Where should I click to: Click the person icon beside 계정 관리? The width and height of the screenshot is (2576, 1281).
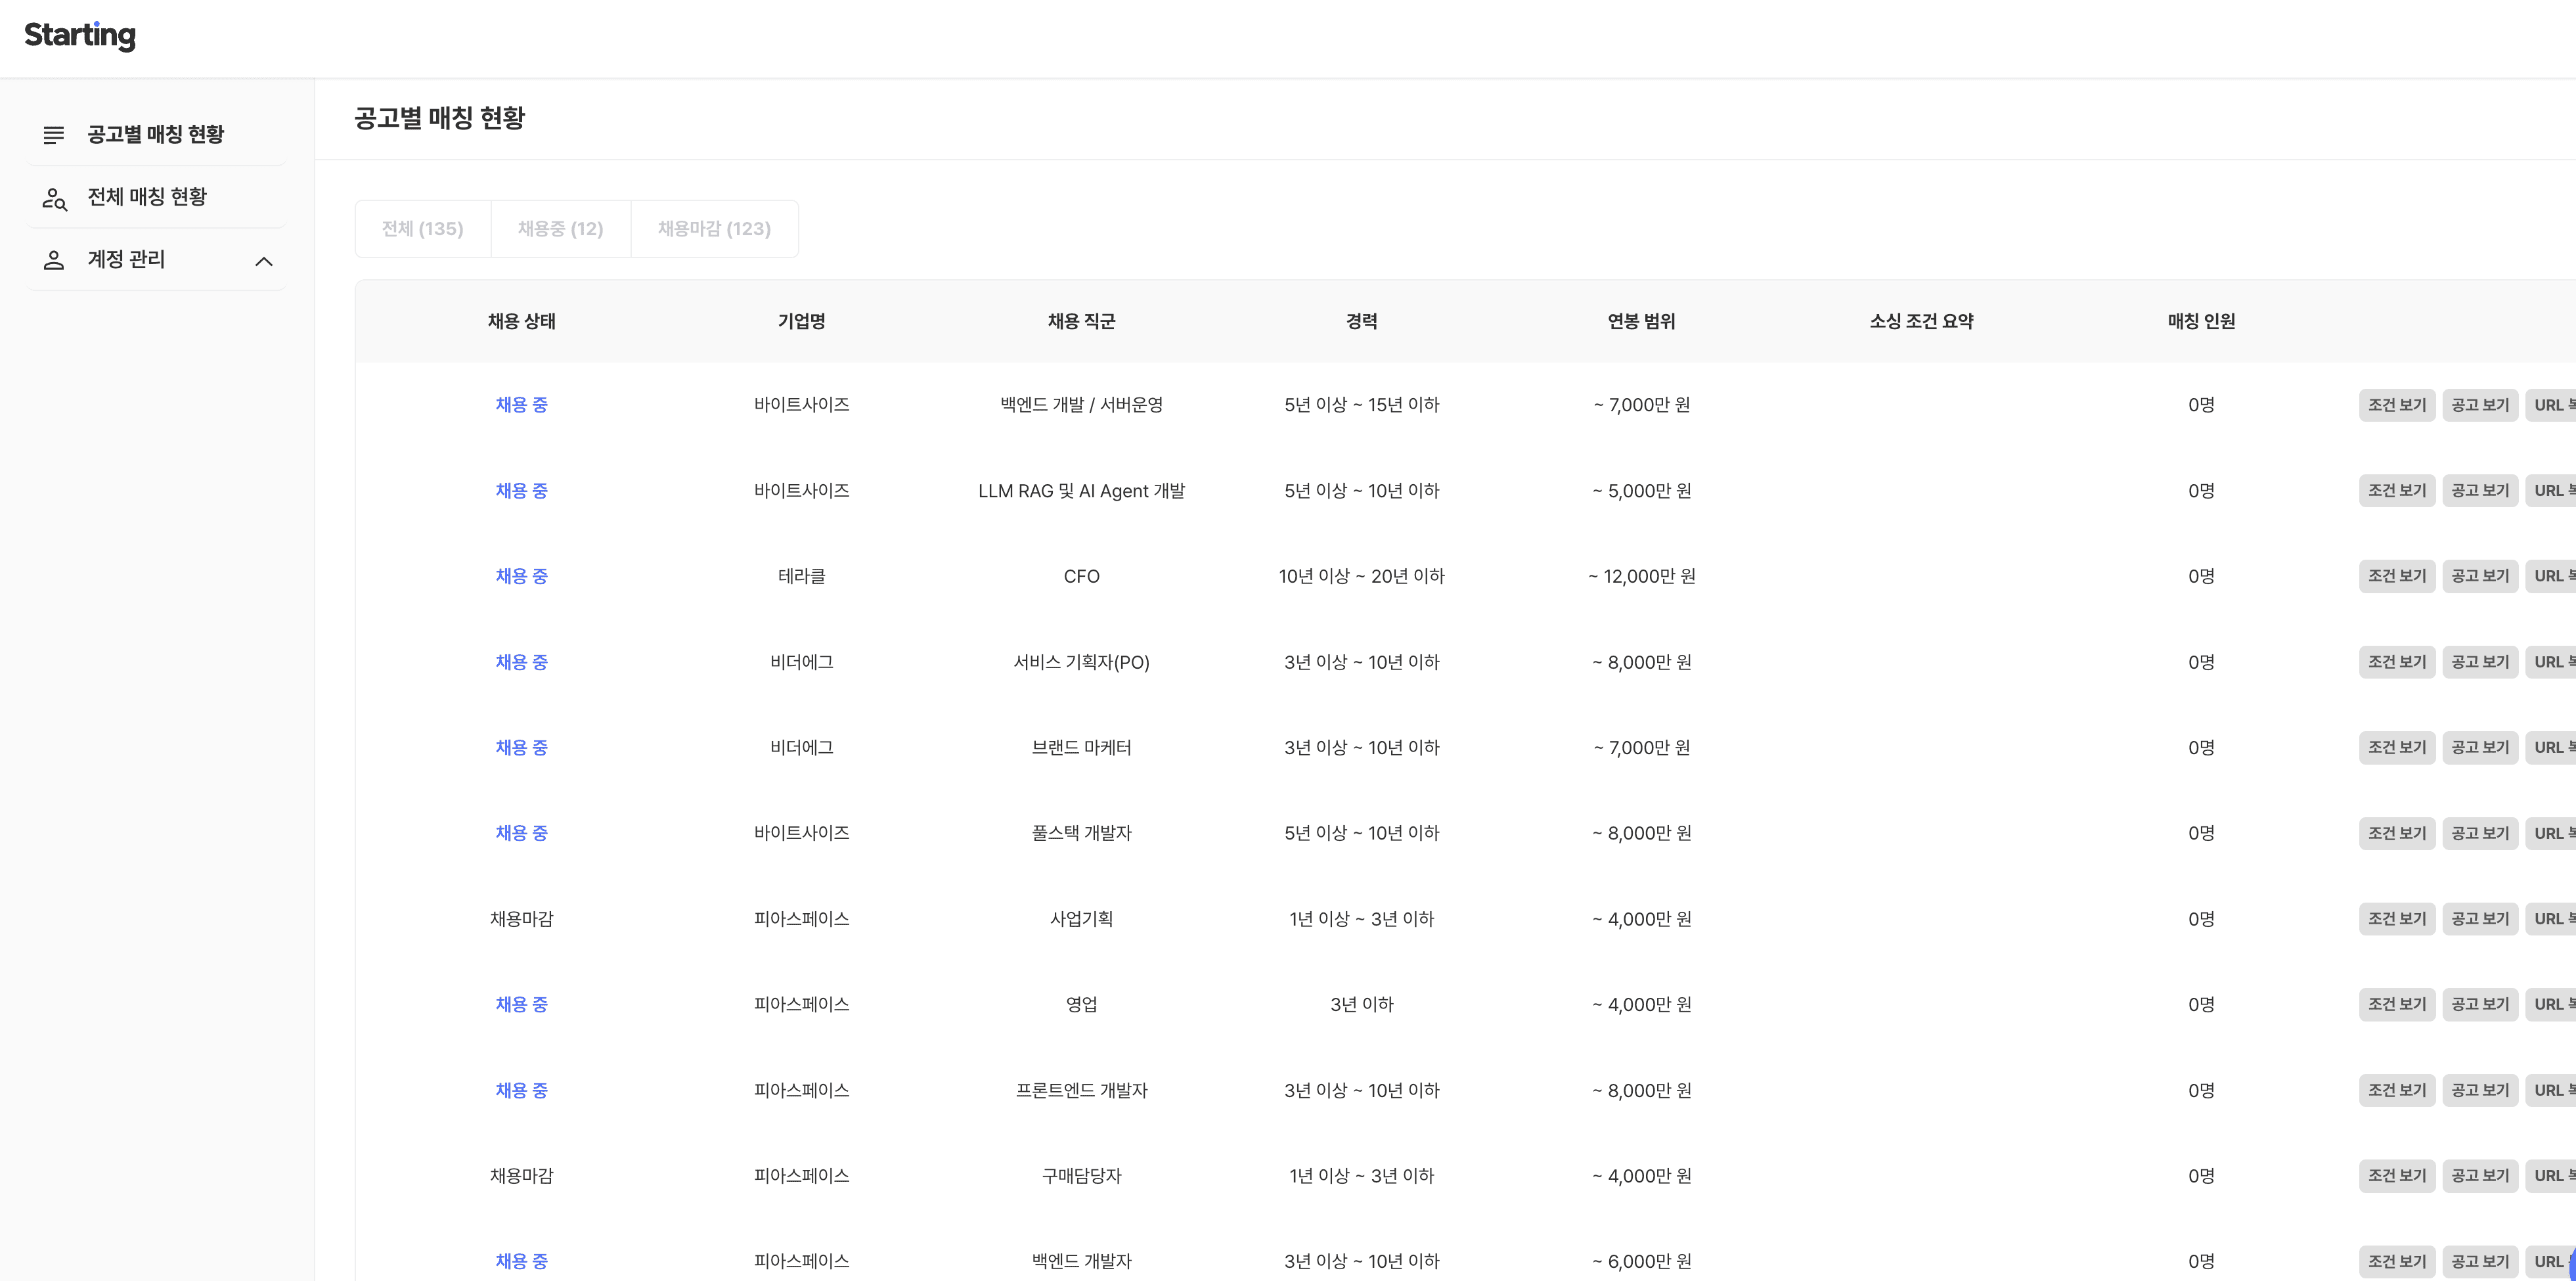[x=54, y=261]
